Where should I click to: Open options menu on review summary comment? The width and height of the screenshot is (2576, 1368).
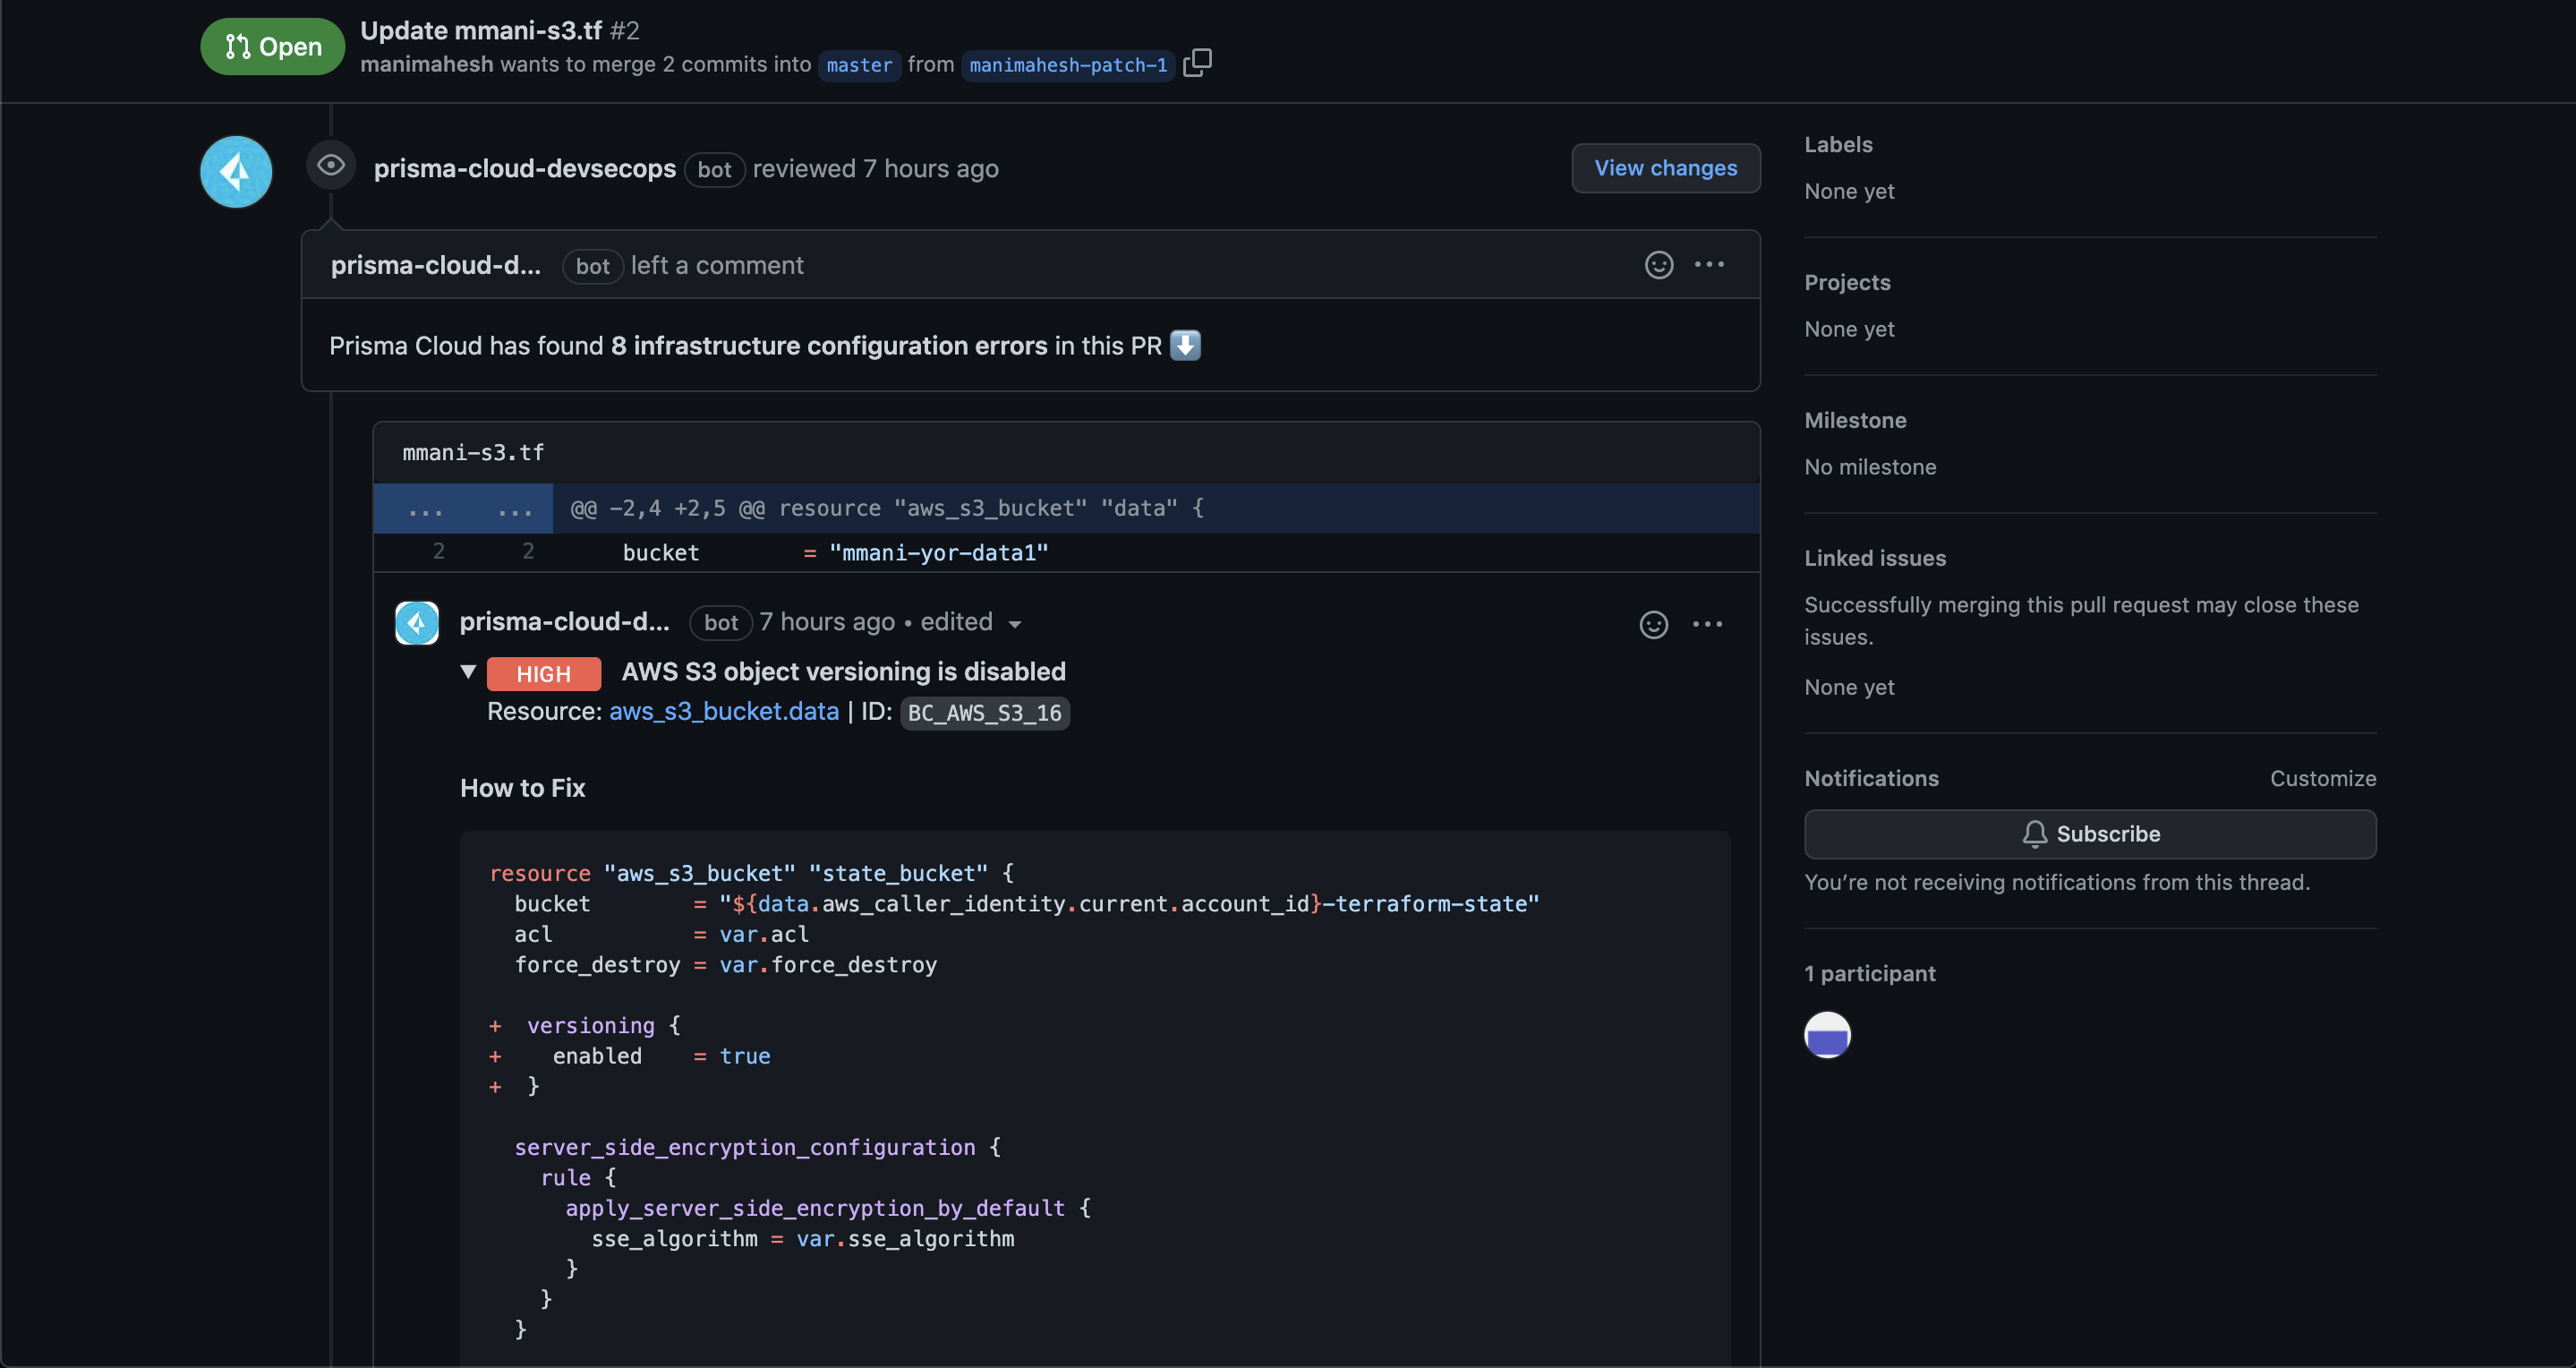[1709, 264]
